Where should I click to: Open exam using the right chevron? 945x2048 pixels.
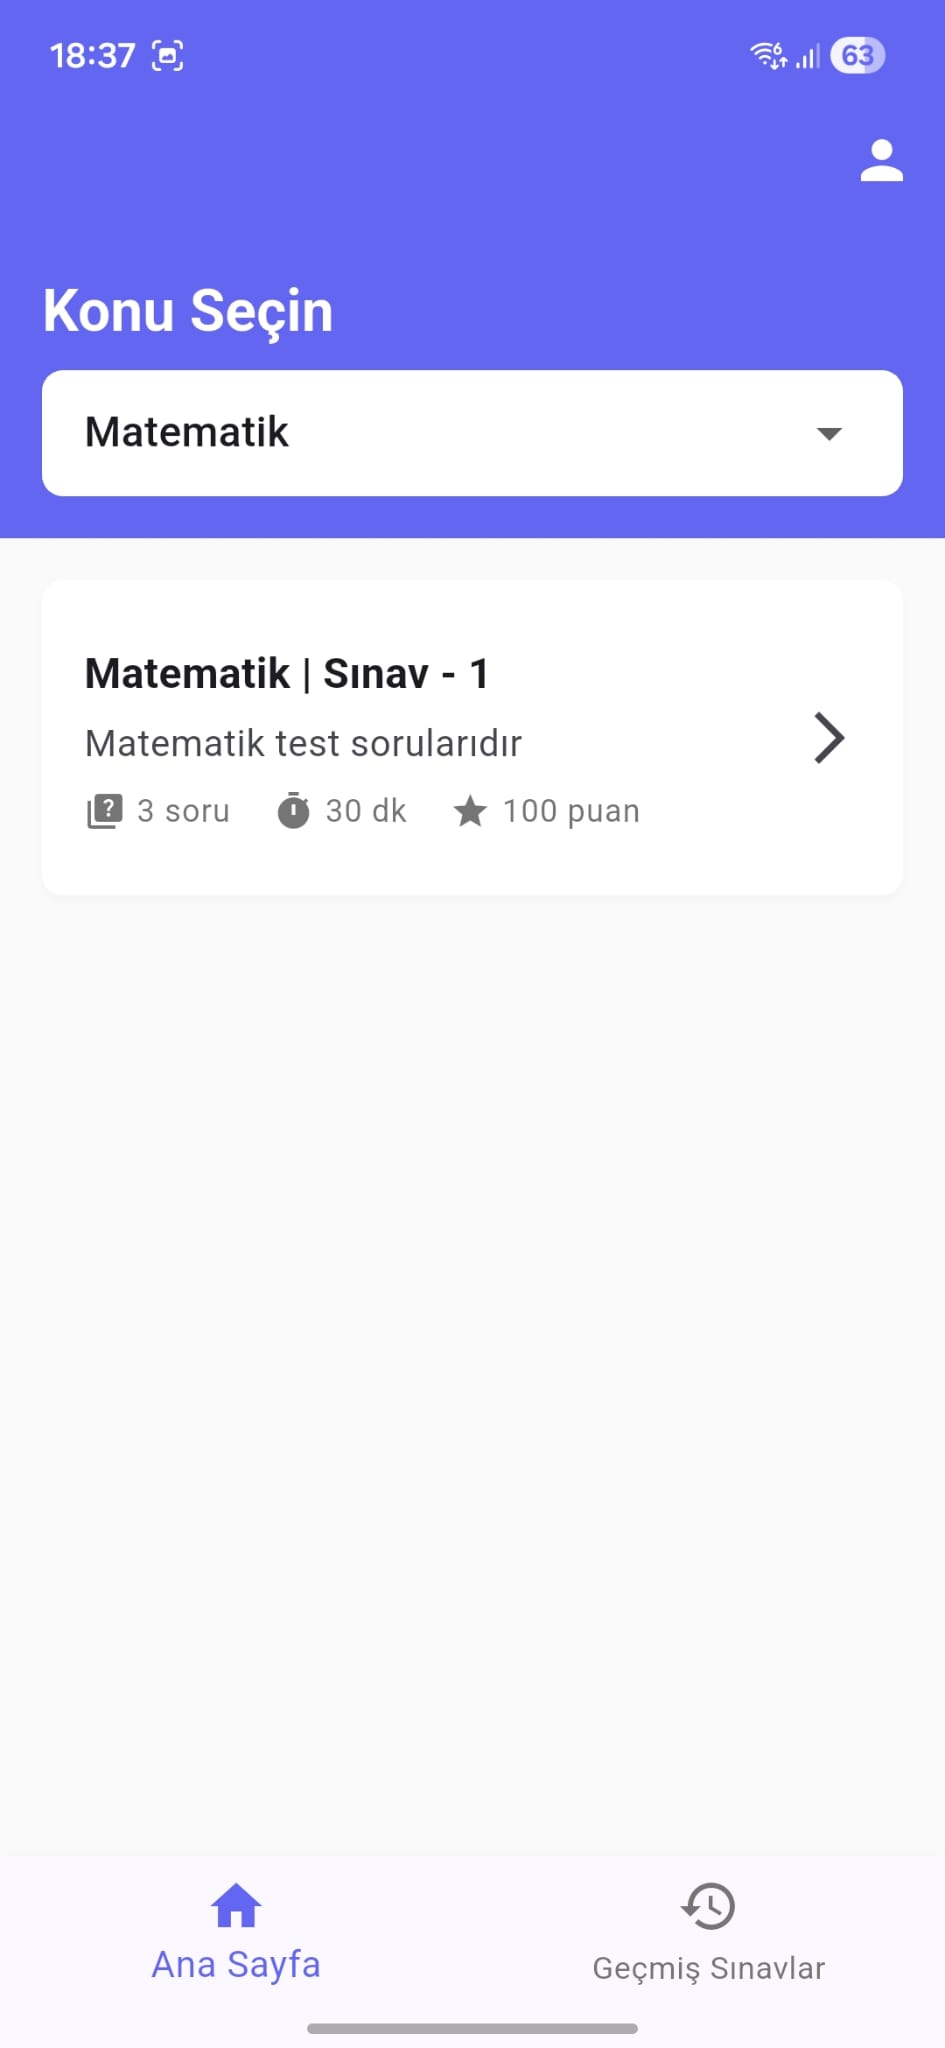[x=829, y=738]
